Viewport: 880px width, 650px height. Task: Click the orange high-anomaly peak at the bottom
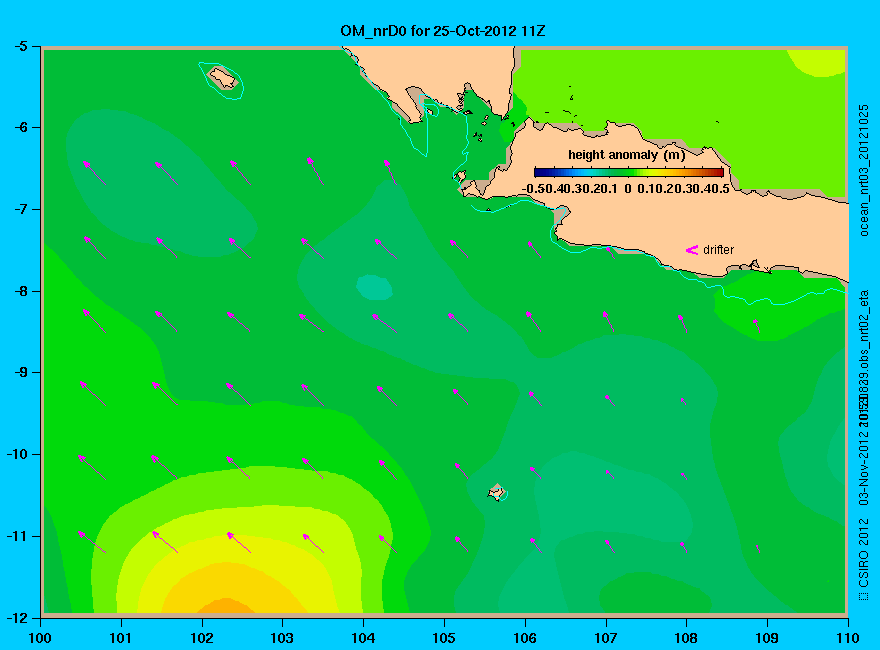(226, 606)
